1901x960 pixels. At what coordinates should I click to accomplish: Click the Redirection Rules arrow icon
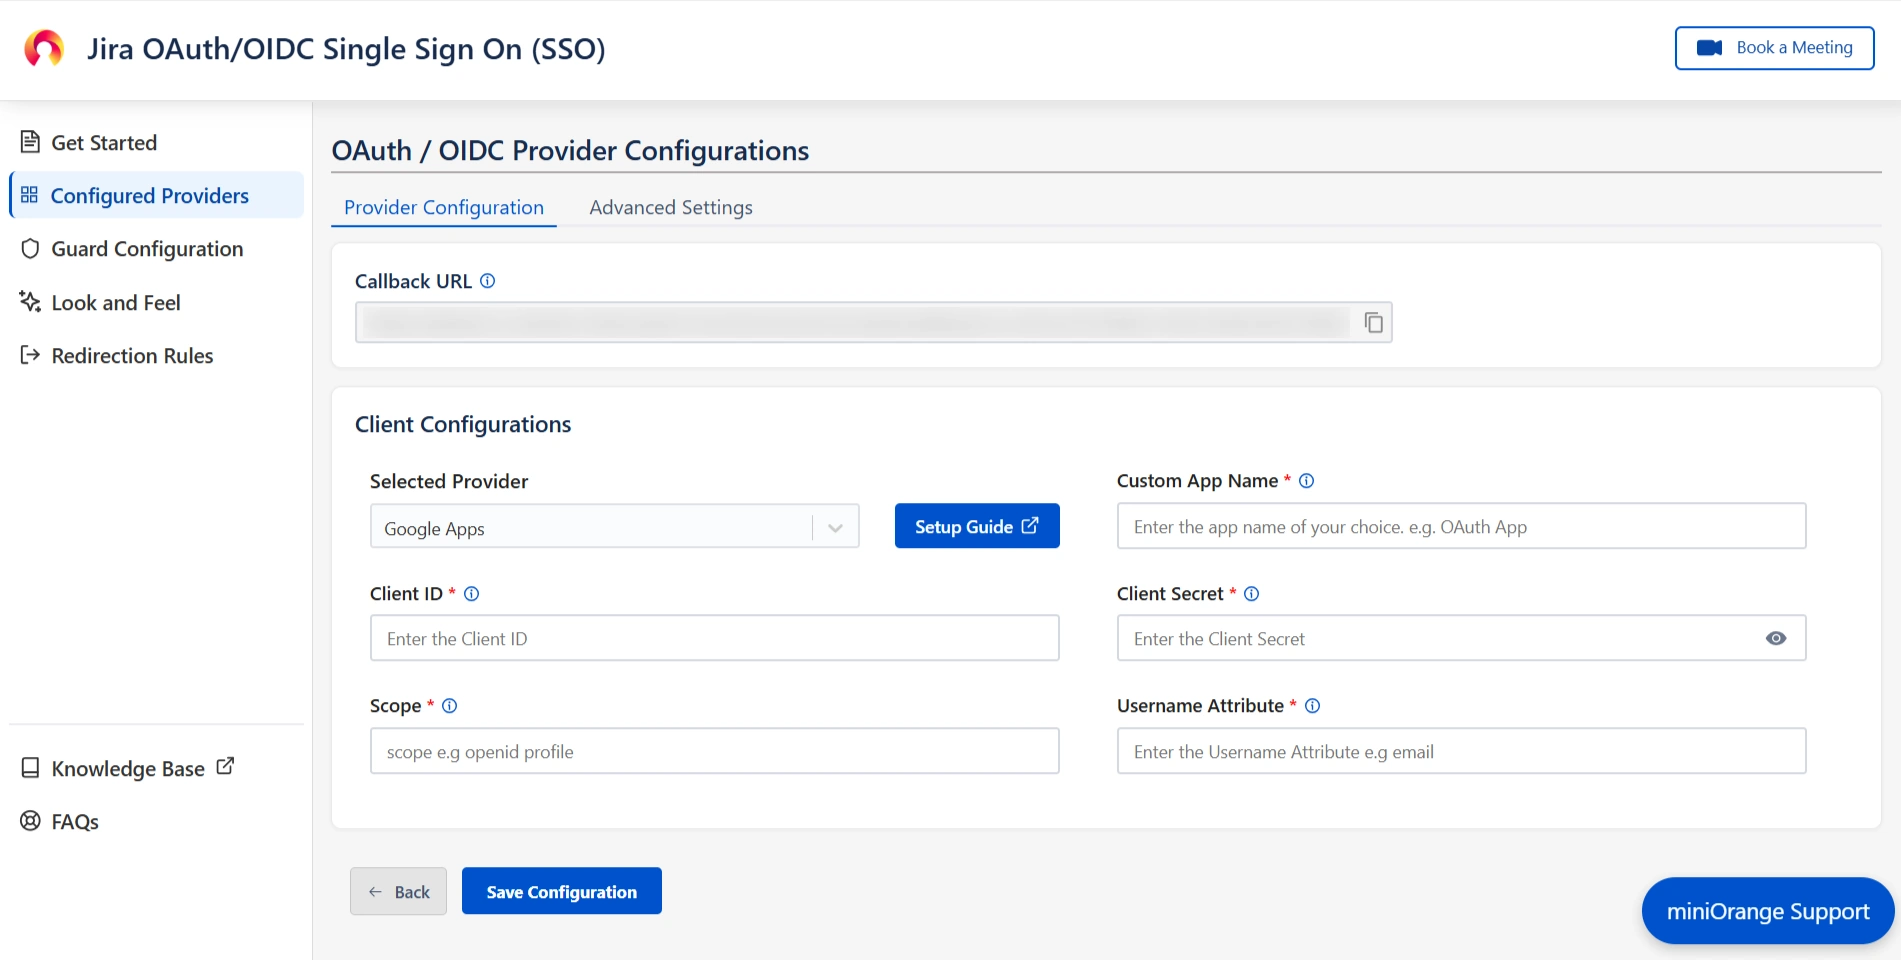(30, 355)
